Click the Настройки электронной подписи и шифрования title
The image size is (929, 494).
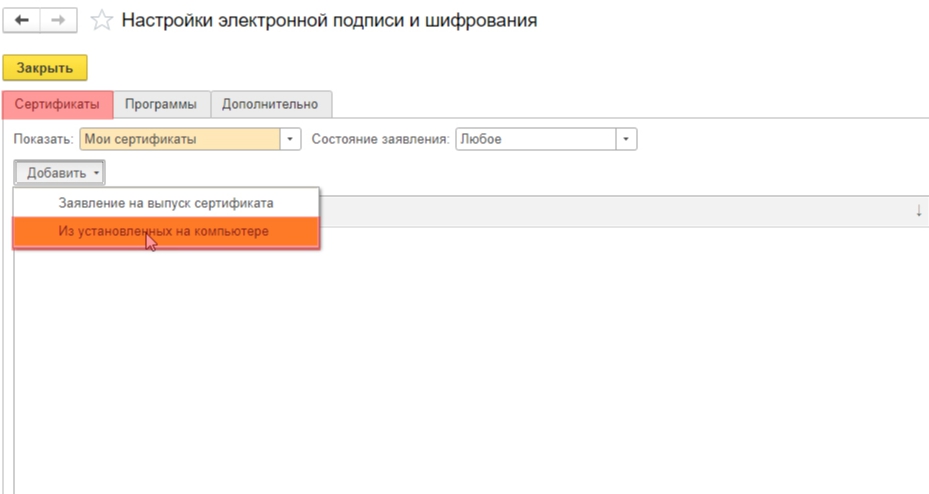(x=329, y=20)
